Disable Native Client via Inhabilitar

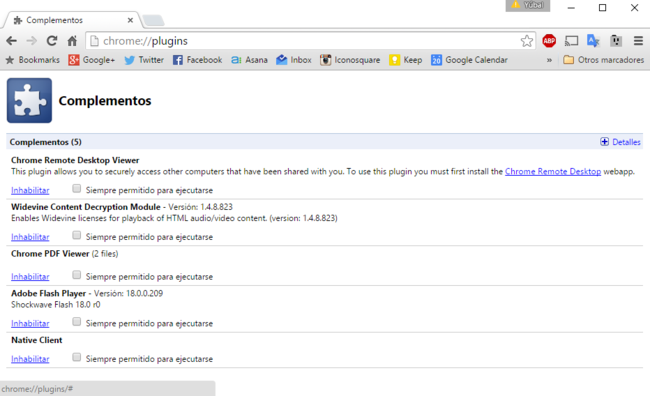tap(30, 359)
